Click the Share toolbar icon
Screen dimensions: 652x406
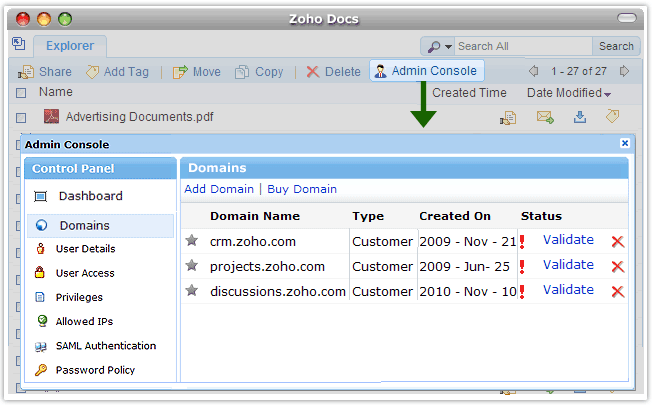pos(26,72)
